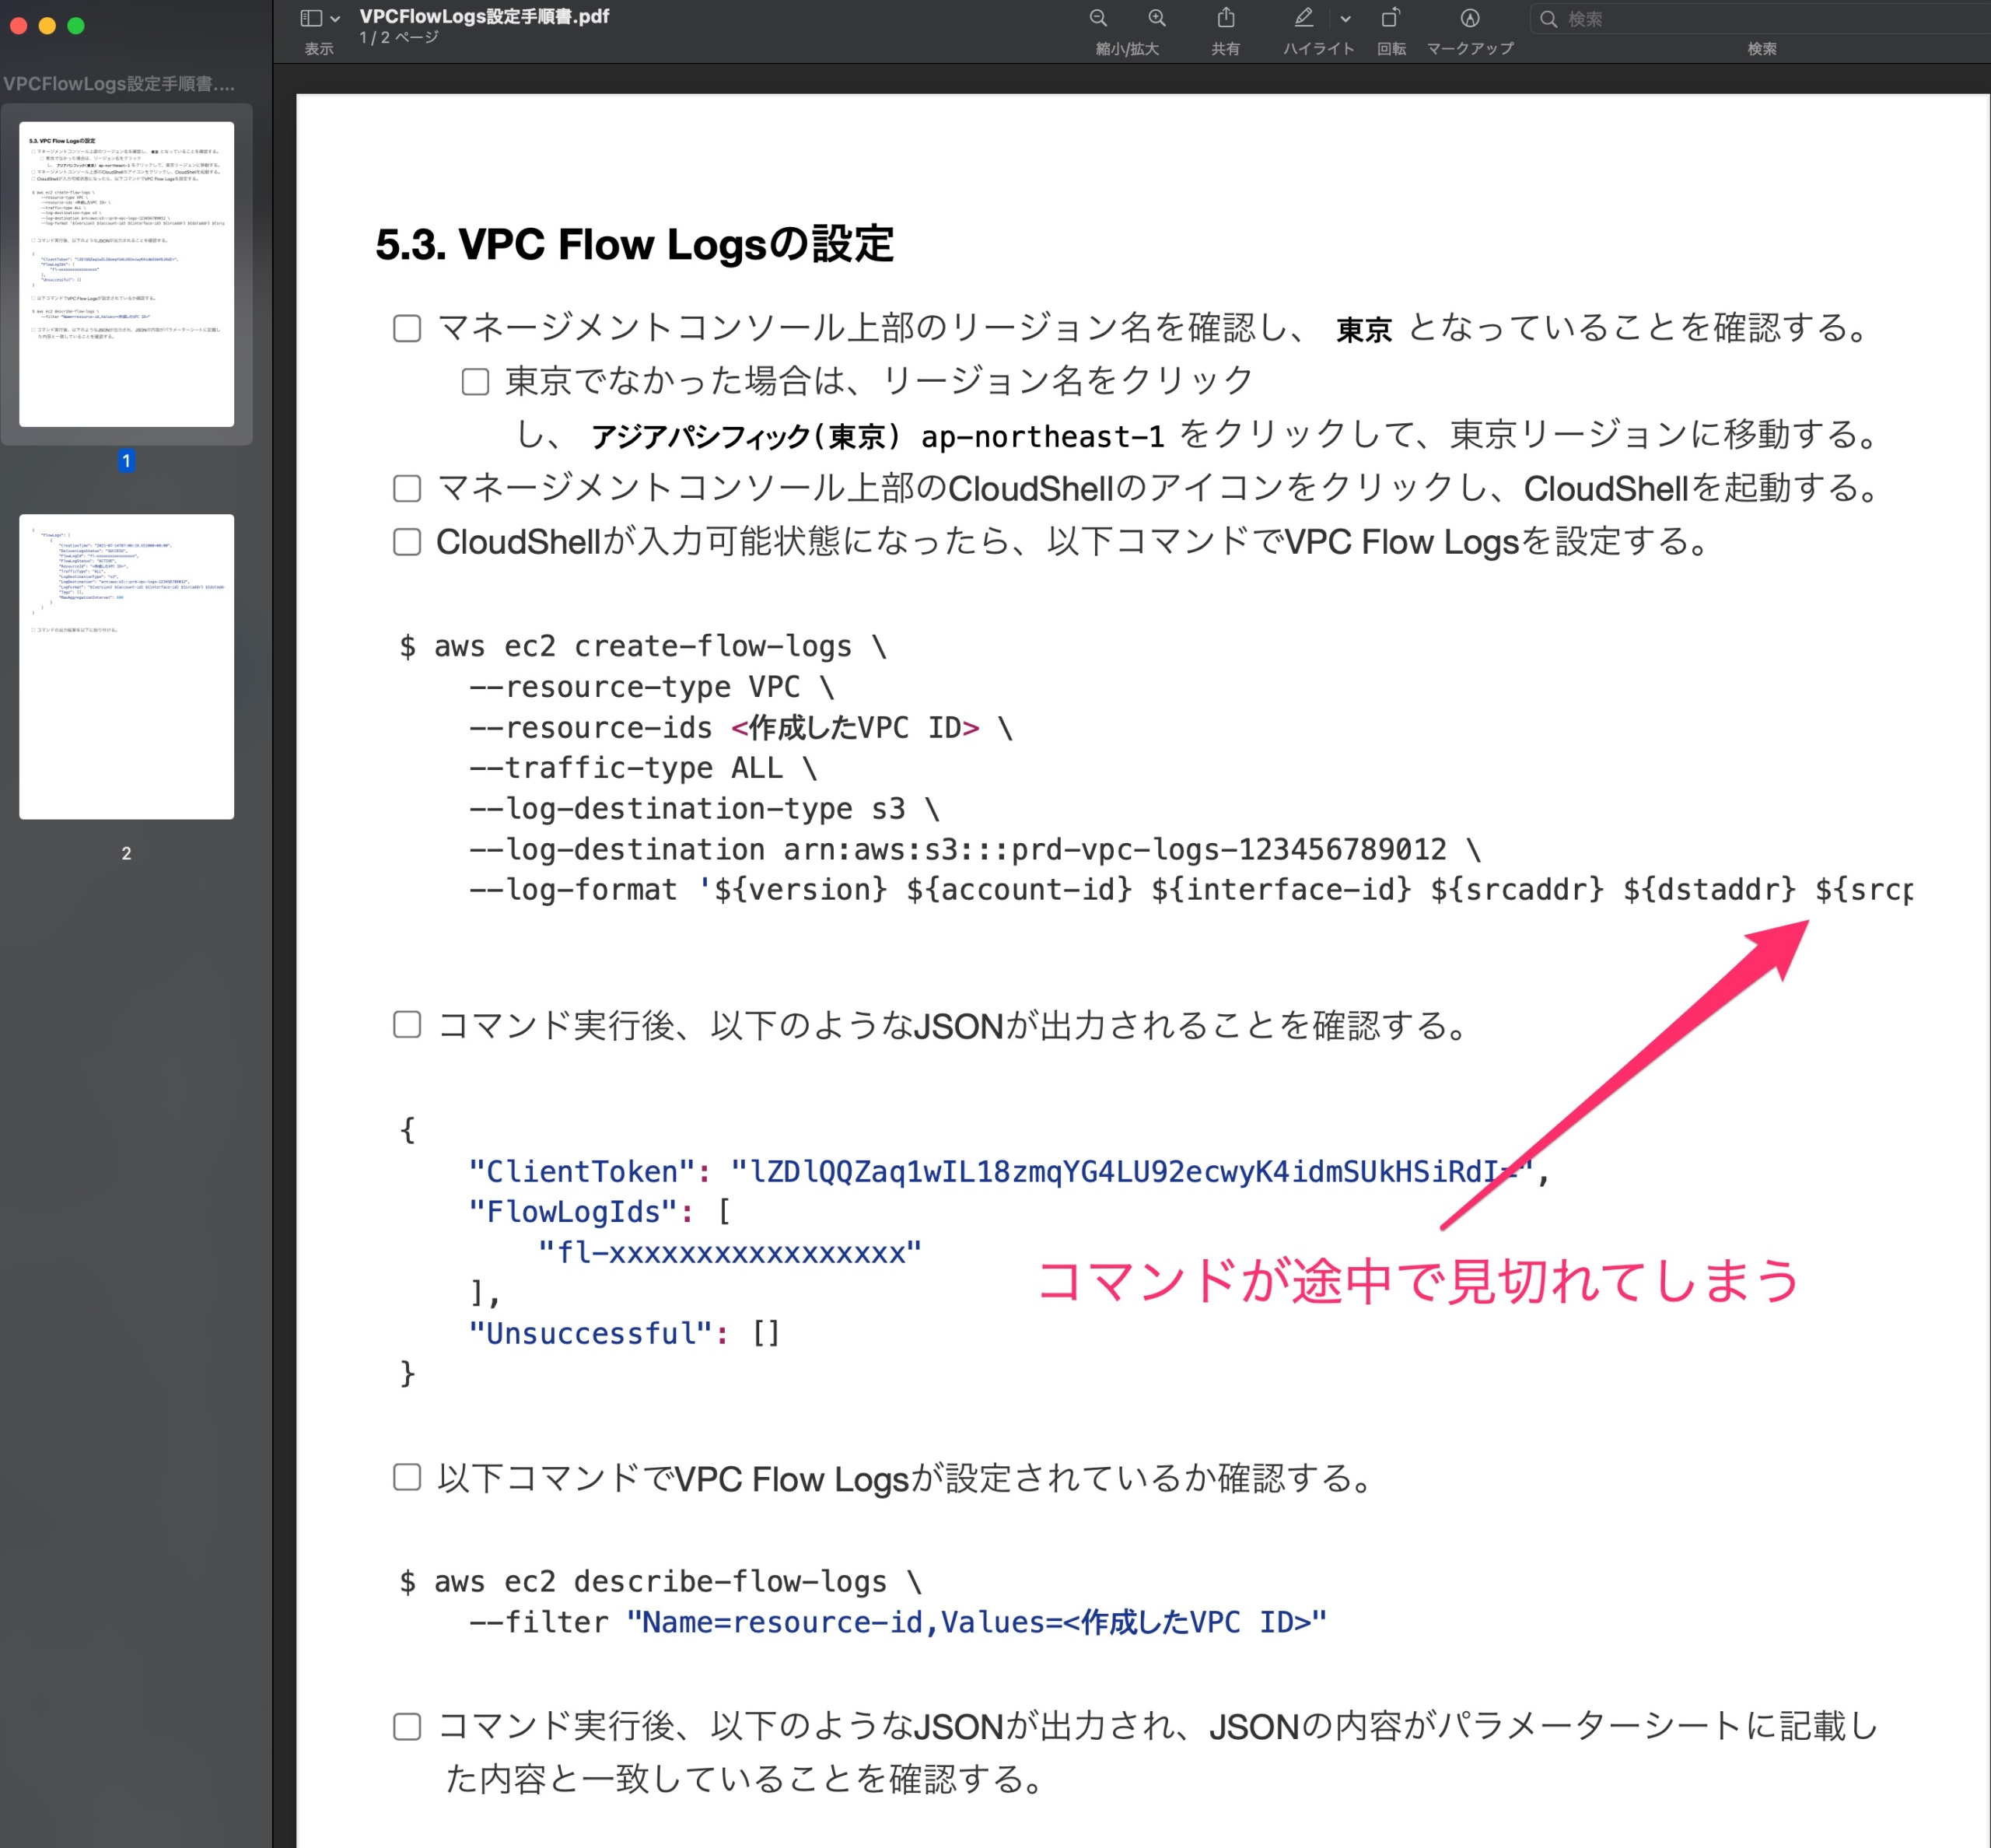The image size is (1991, 1848).
Task: Click the page number 2 label
Action: click(x=126, y=853)
